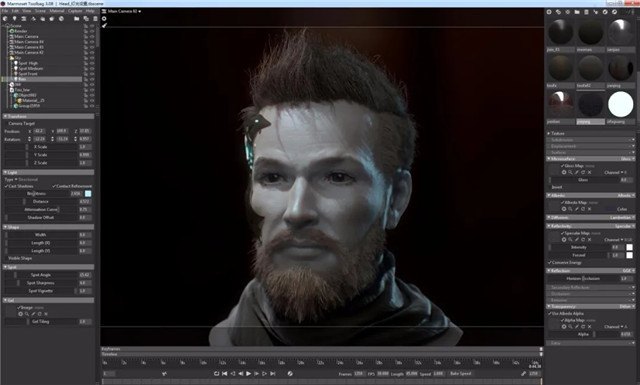Toggle the Conserve Energy checkbox
Viewport: 640px width, 385px height.
(x=550, y=263)
